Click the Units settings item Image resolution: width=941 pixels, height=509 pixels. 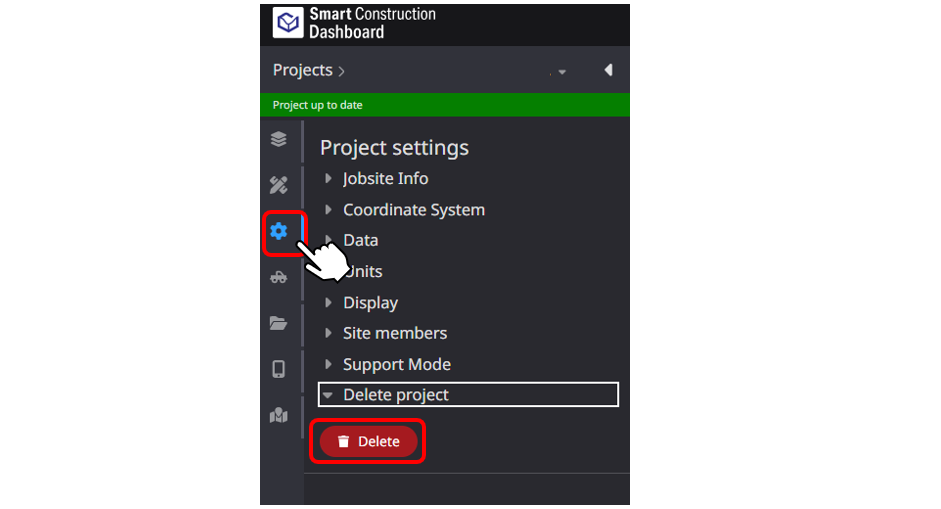click(x=364, y=271)
